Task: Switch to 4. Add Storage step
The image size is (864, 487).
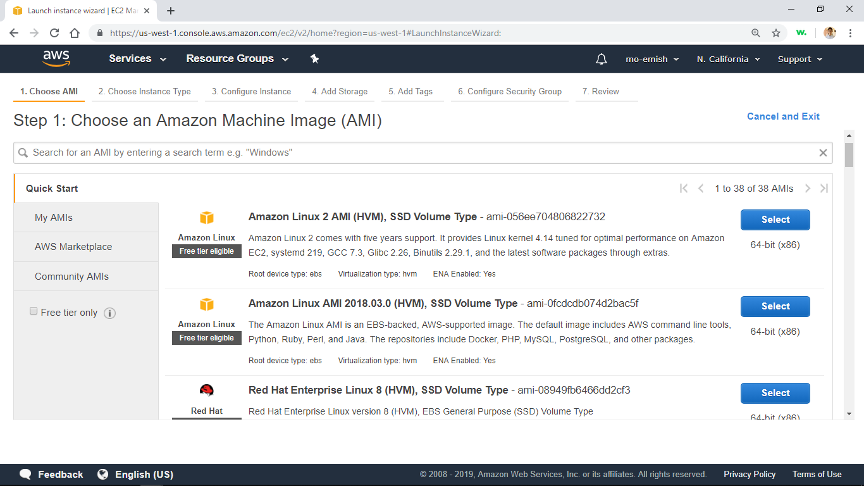Action: click(x=339, y=91)
